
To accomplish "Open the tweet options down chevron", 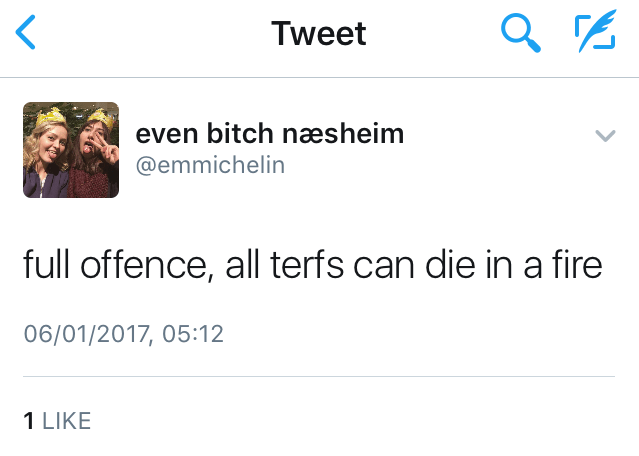I will click(605, 135).
